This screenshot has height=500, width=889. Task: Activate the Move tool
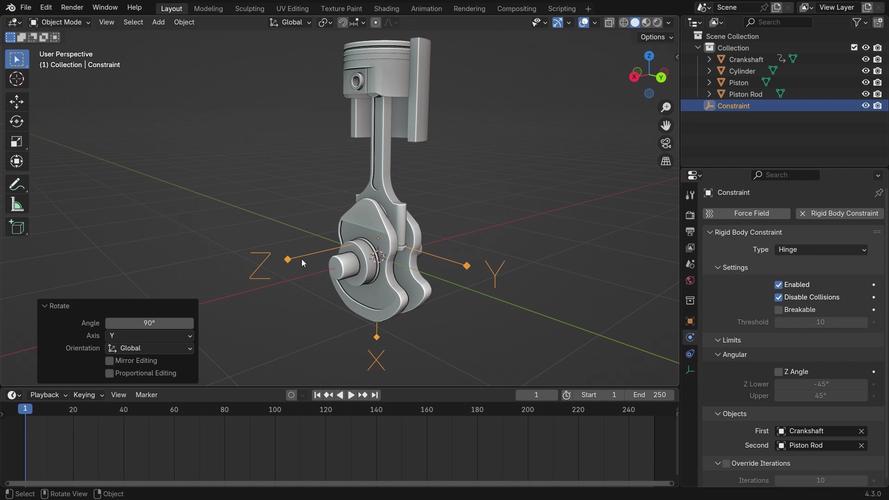[16, 101]
